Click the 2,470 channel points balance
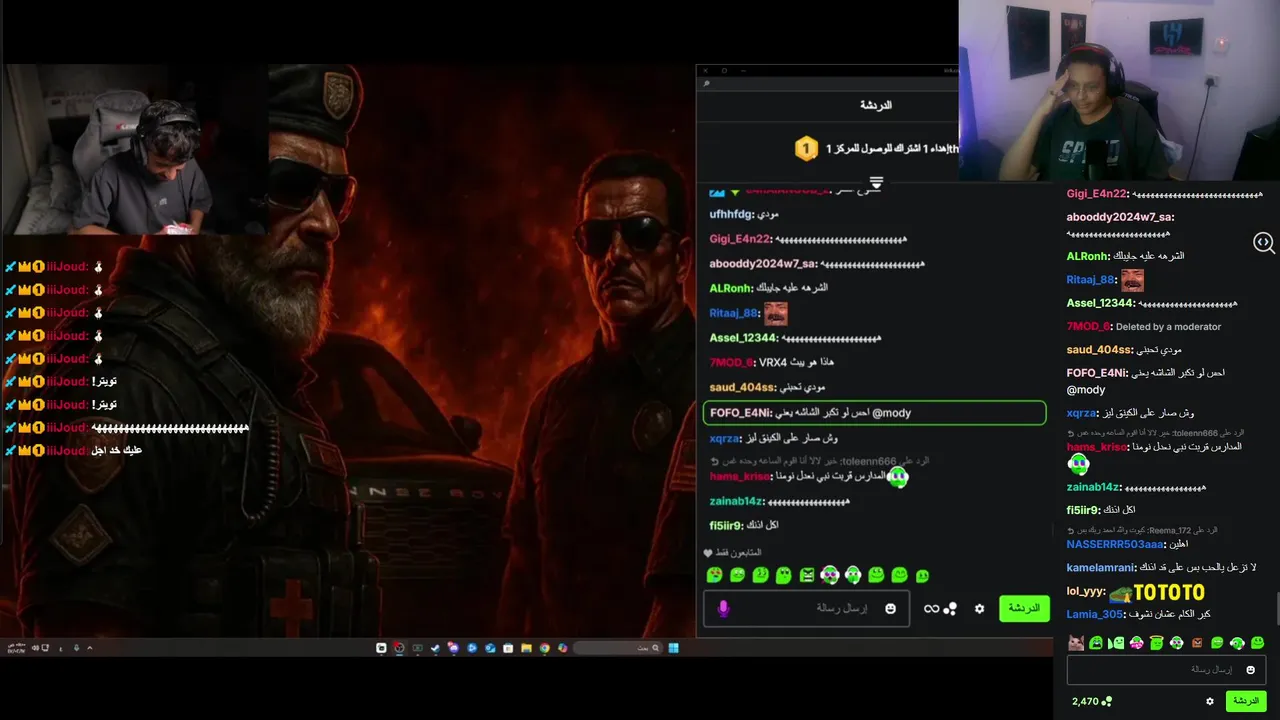 click(1092, 701)
